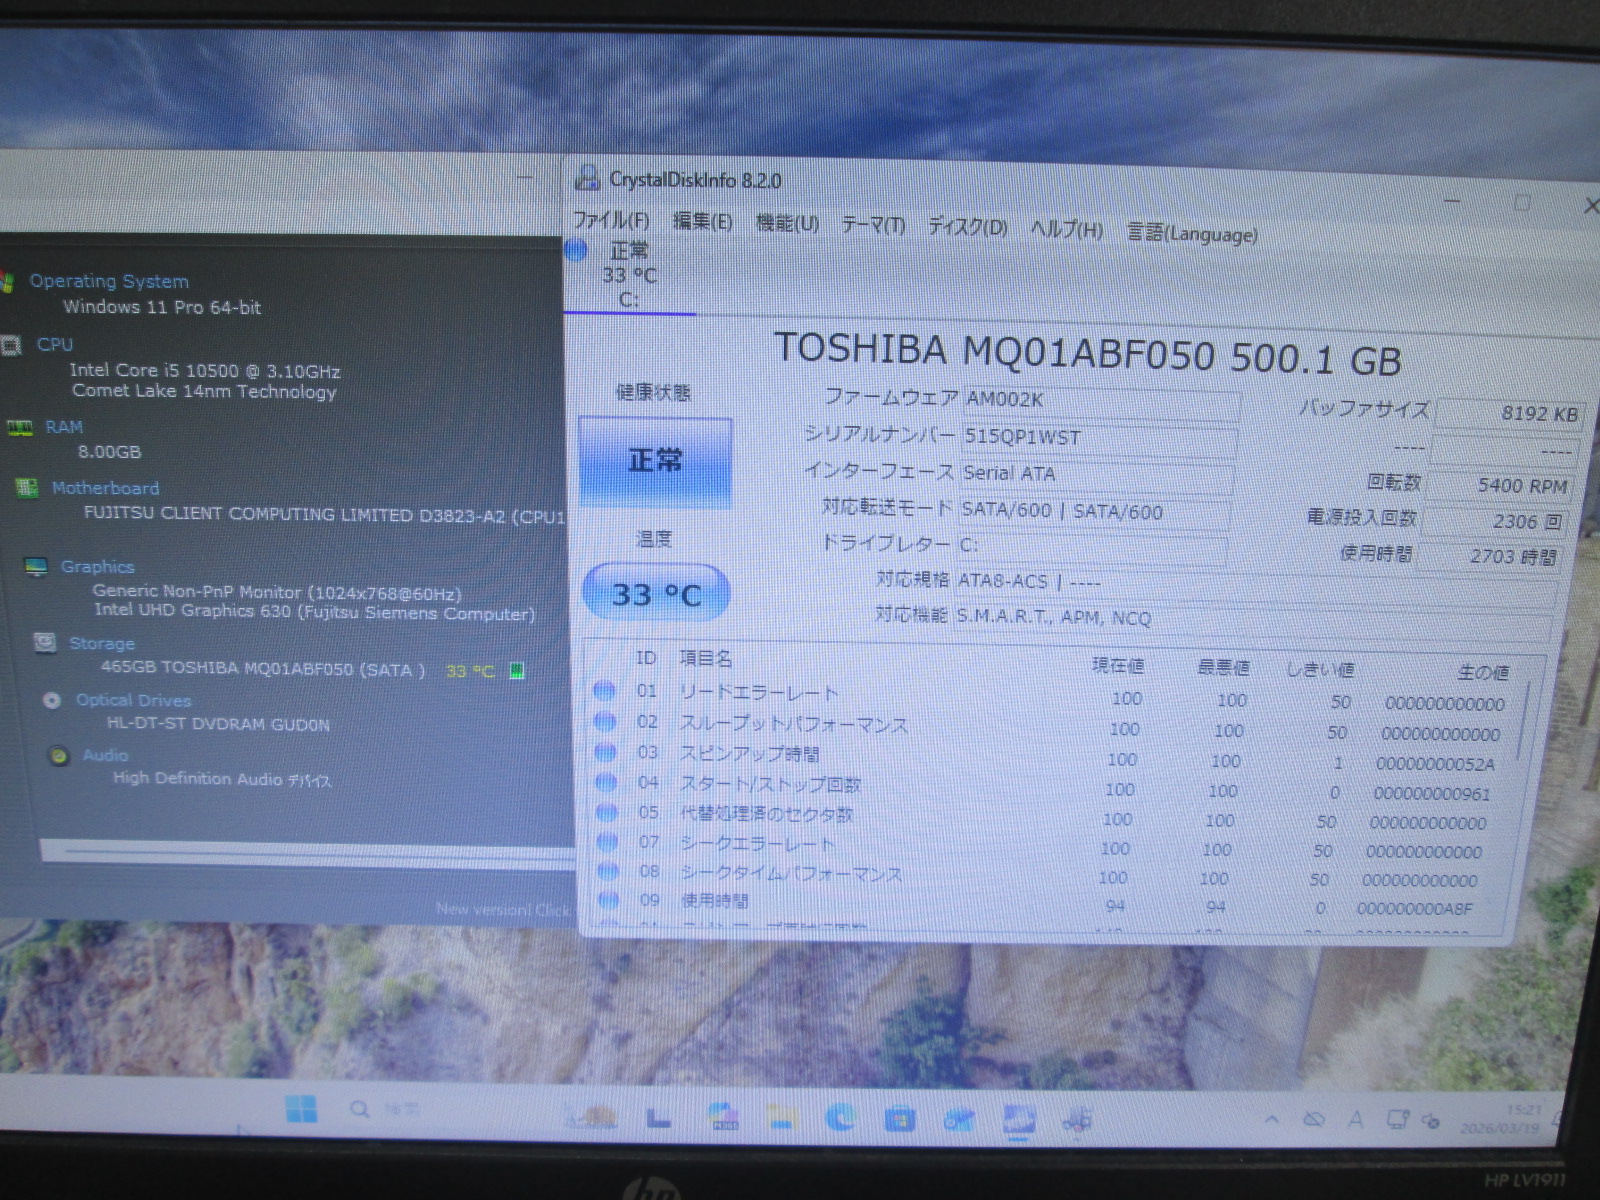Open the CPU section link in Speccy
The width and height of the screenshot is (1600, 1200).
[x=55, y=344]
